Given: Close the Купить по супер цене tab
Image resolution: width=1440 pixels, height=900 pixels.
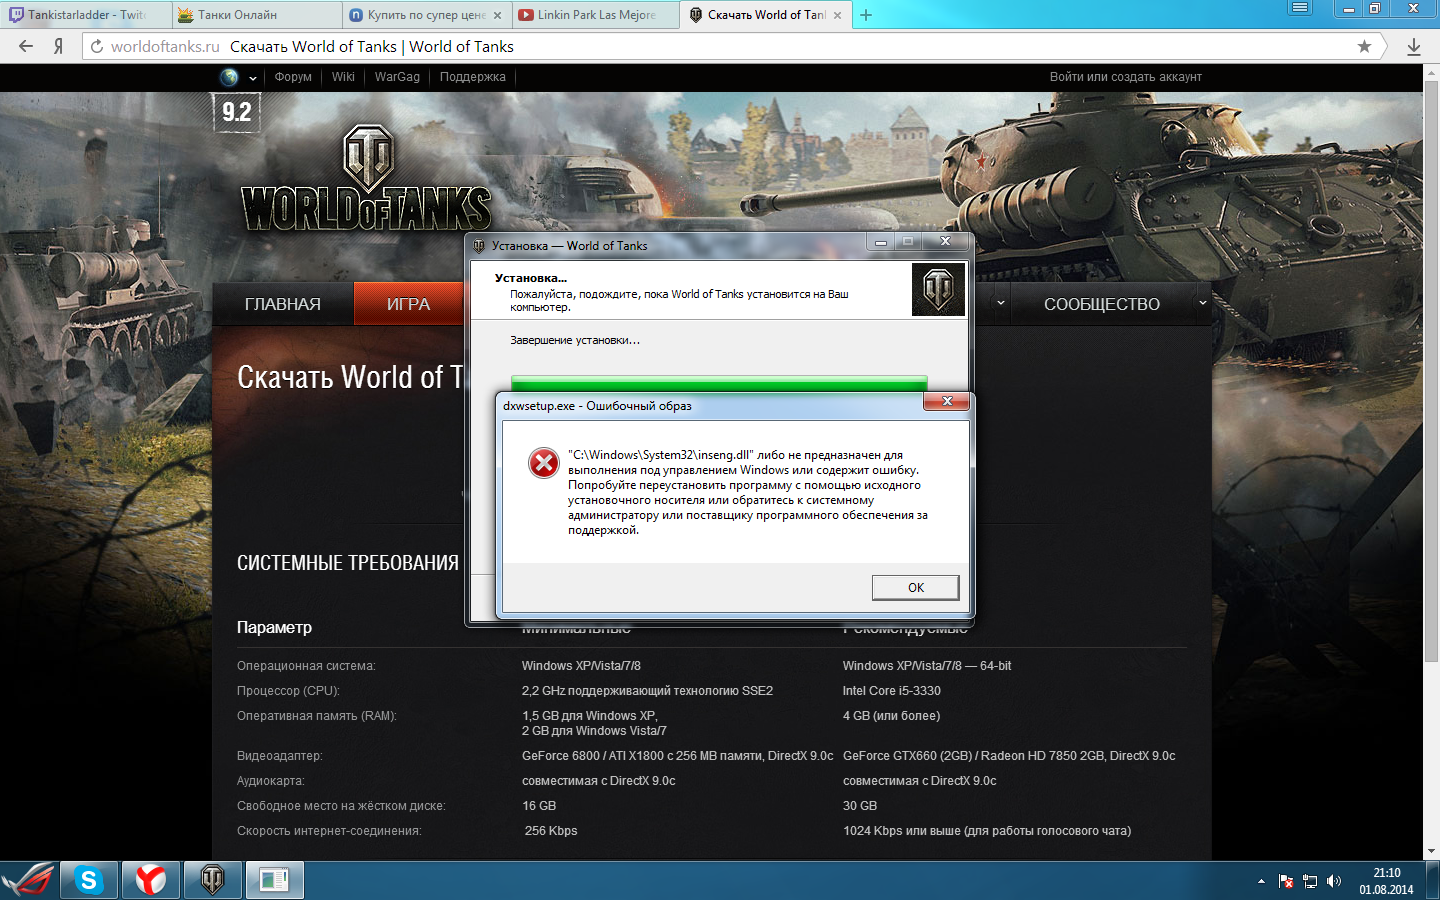Looking at the screenshot, I should point(497,15).
